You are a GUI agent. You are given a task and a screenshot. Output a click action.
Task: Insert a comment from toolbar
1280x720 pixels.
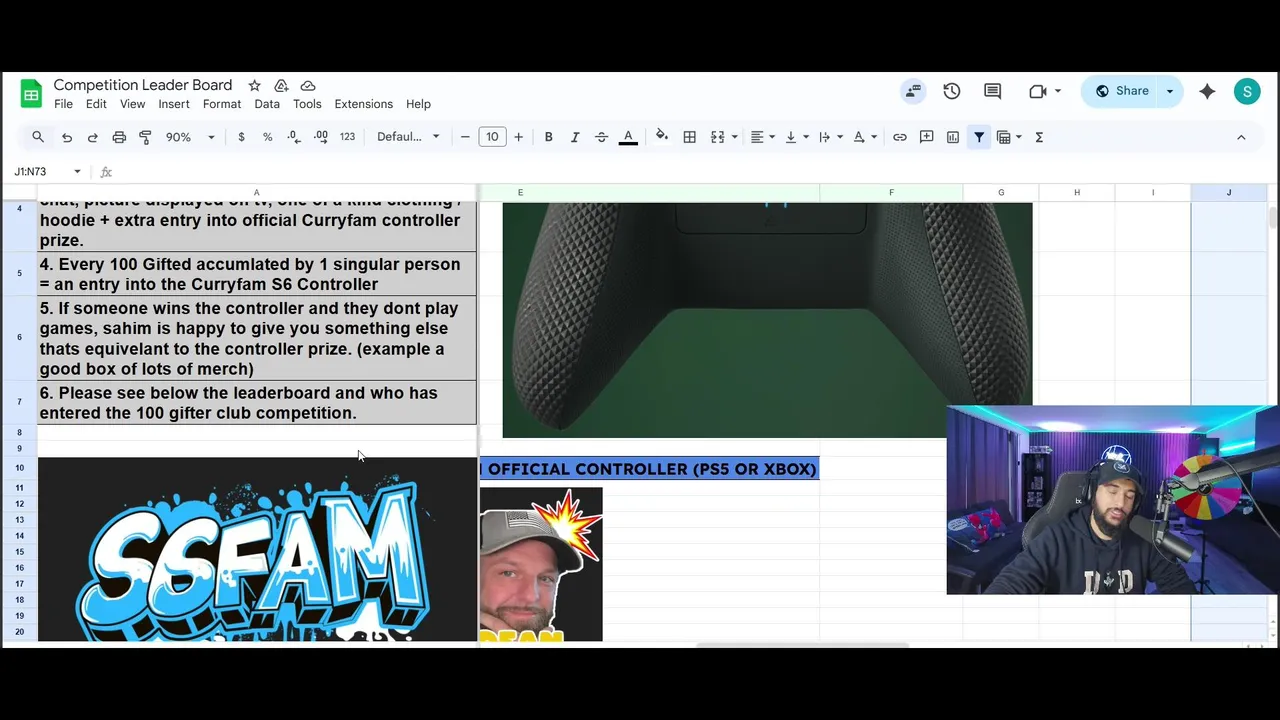926,137
